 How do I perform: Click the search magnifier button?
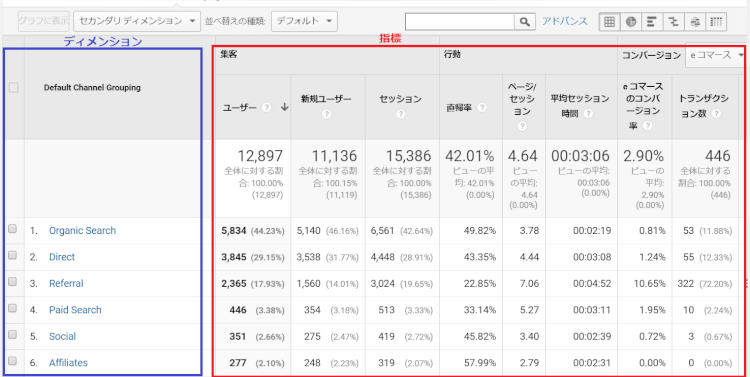point(525,22)
